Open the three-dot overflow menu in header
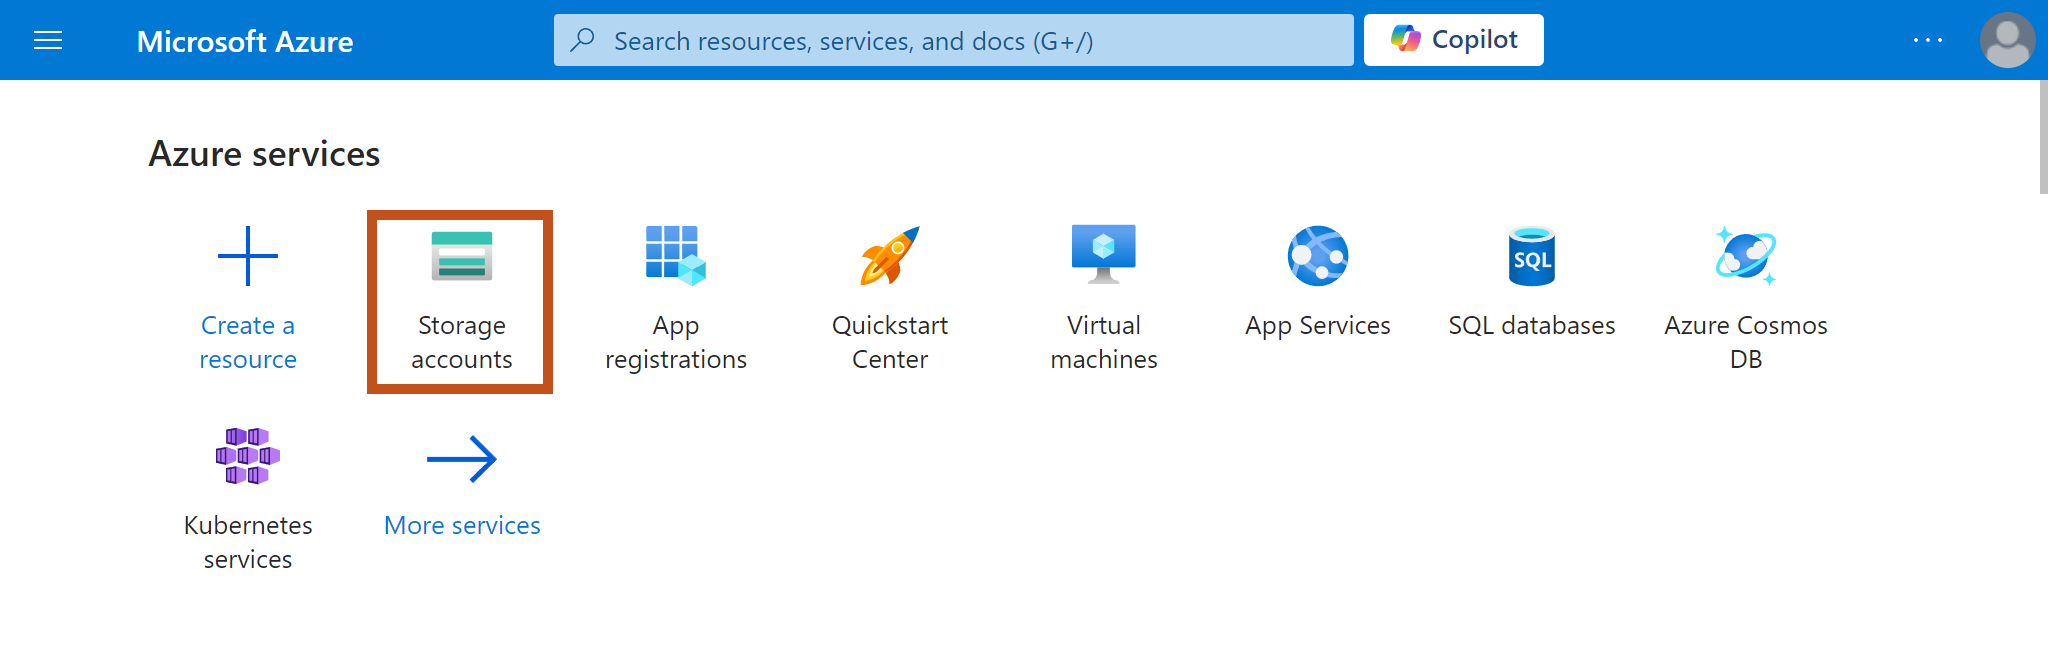The height and width of the screenshot is (650, 2048). (x=1927, y=40)
